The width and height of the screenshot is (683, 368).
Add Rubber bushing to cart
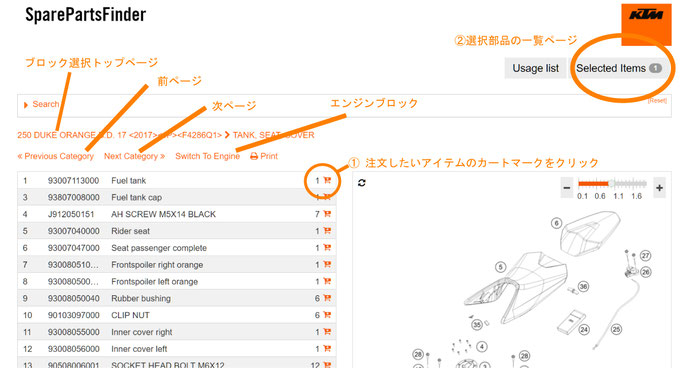pos(327,298)
